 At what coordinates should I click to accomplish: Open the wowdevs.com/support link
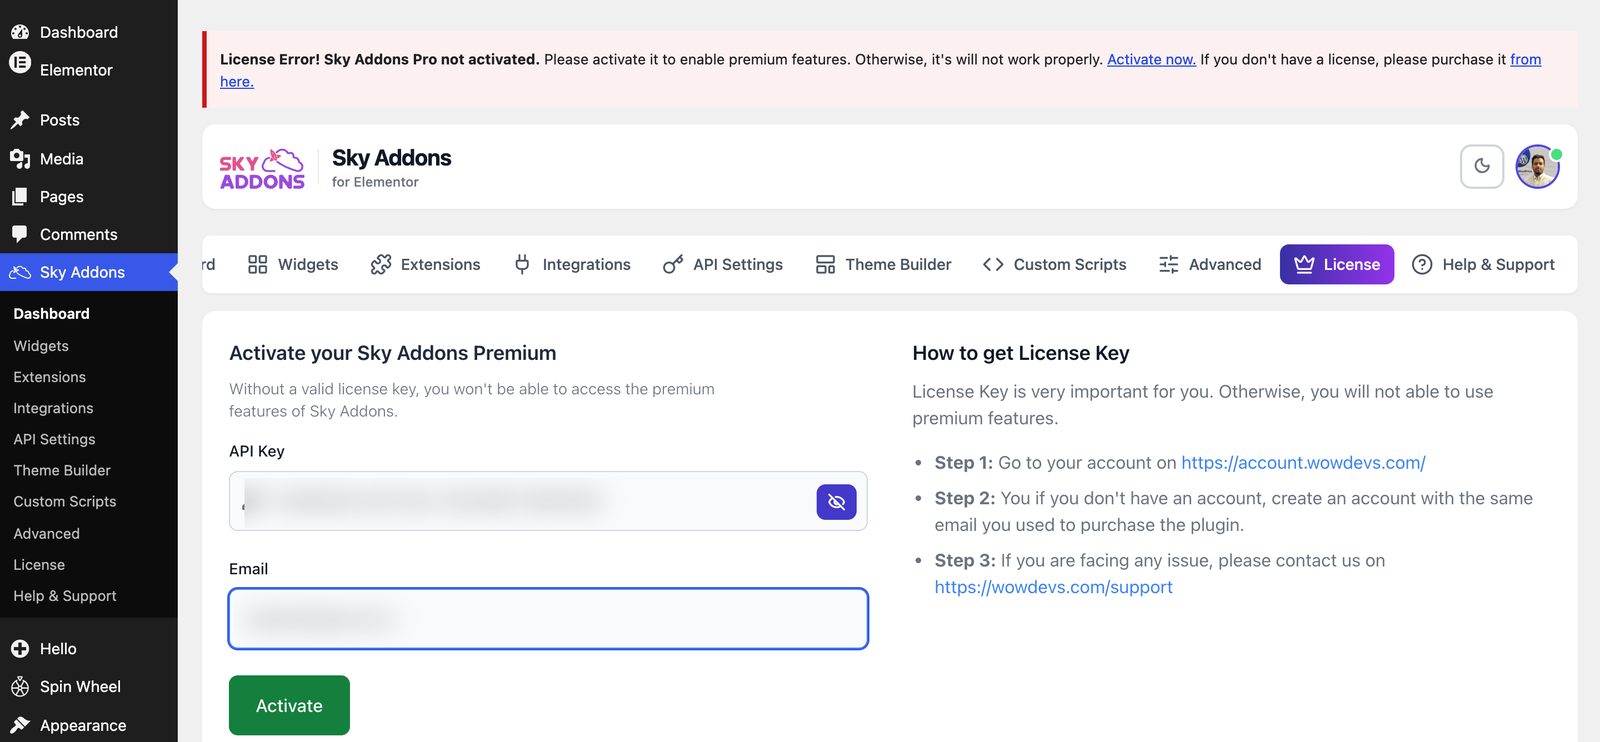[1053, 587]
